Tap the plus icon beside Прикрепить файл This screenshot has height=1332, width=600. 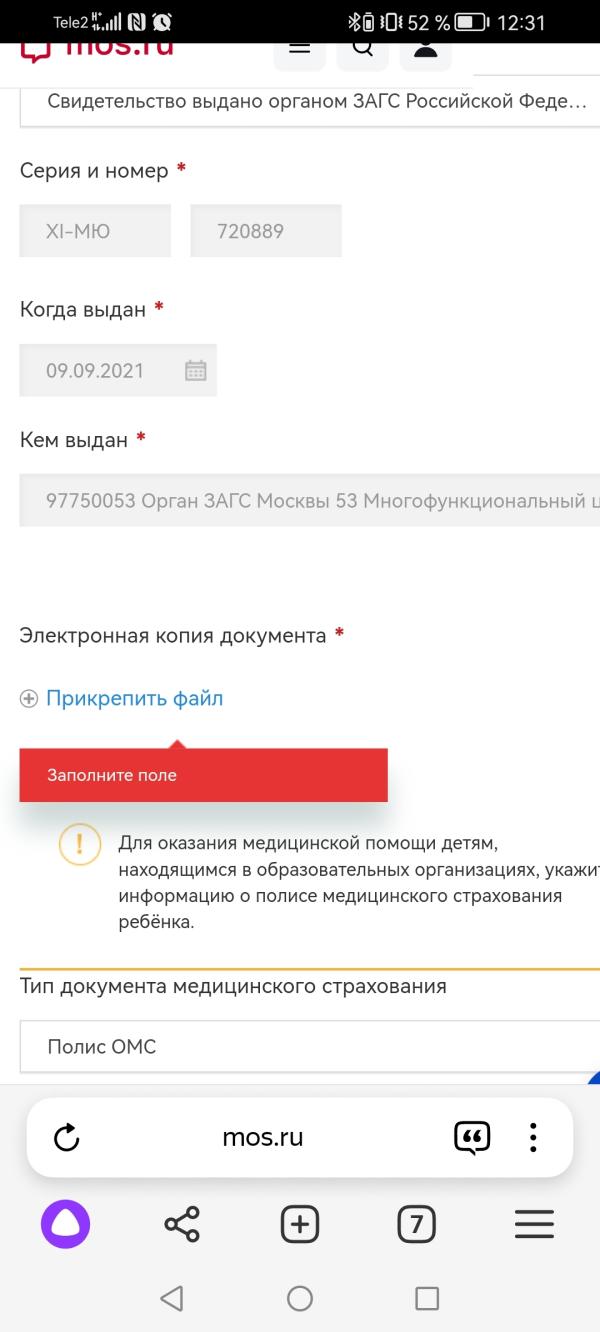[x=29, y=699]
